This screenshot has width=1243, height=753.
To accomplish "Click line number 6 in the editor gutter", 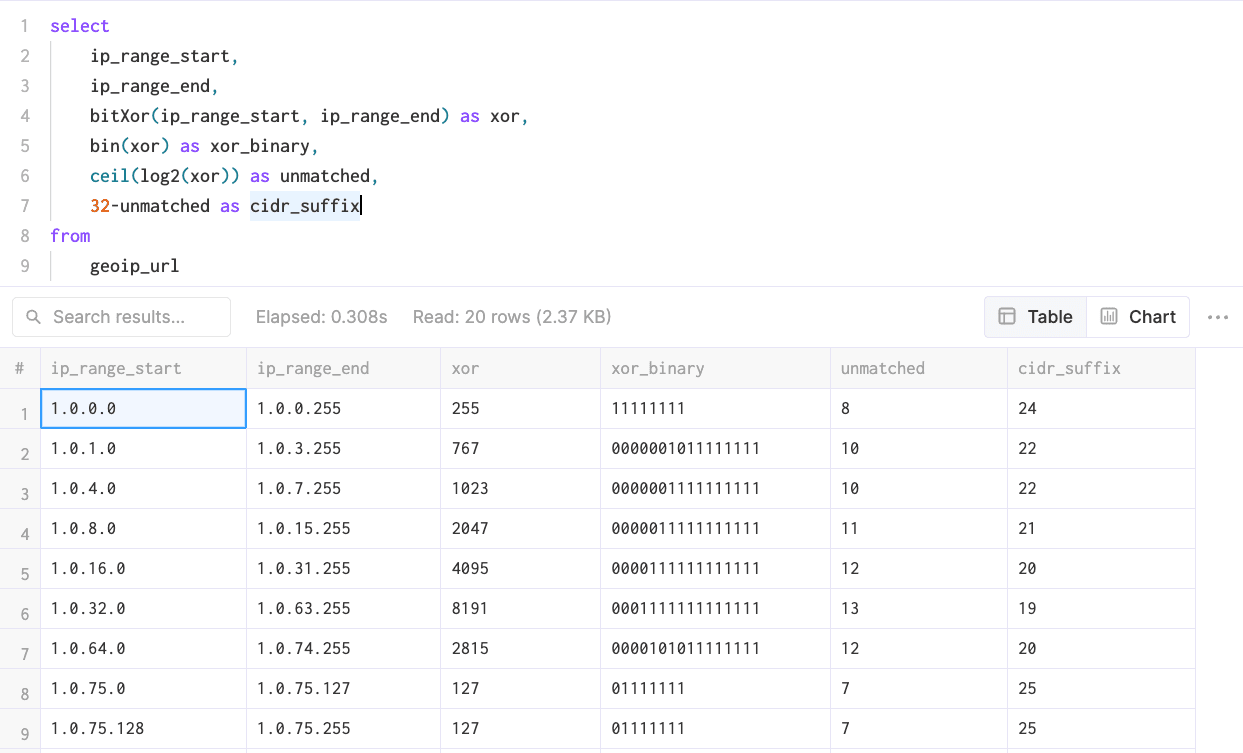I will click(25, 176).
